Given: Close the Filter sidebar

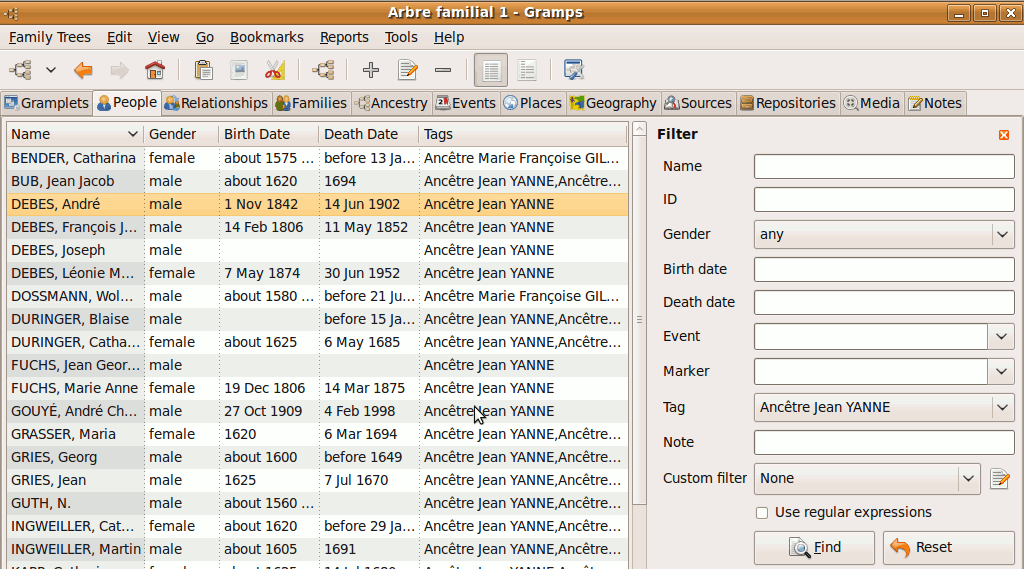Looking at the screenshot, I should point(1004,135).
